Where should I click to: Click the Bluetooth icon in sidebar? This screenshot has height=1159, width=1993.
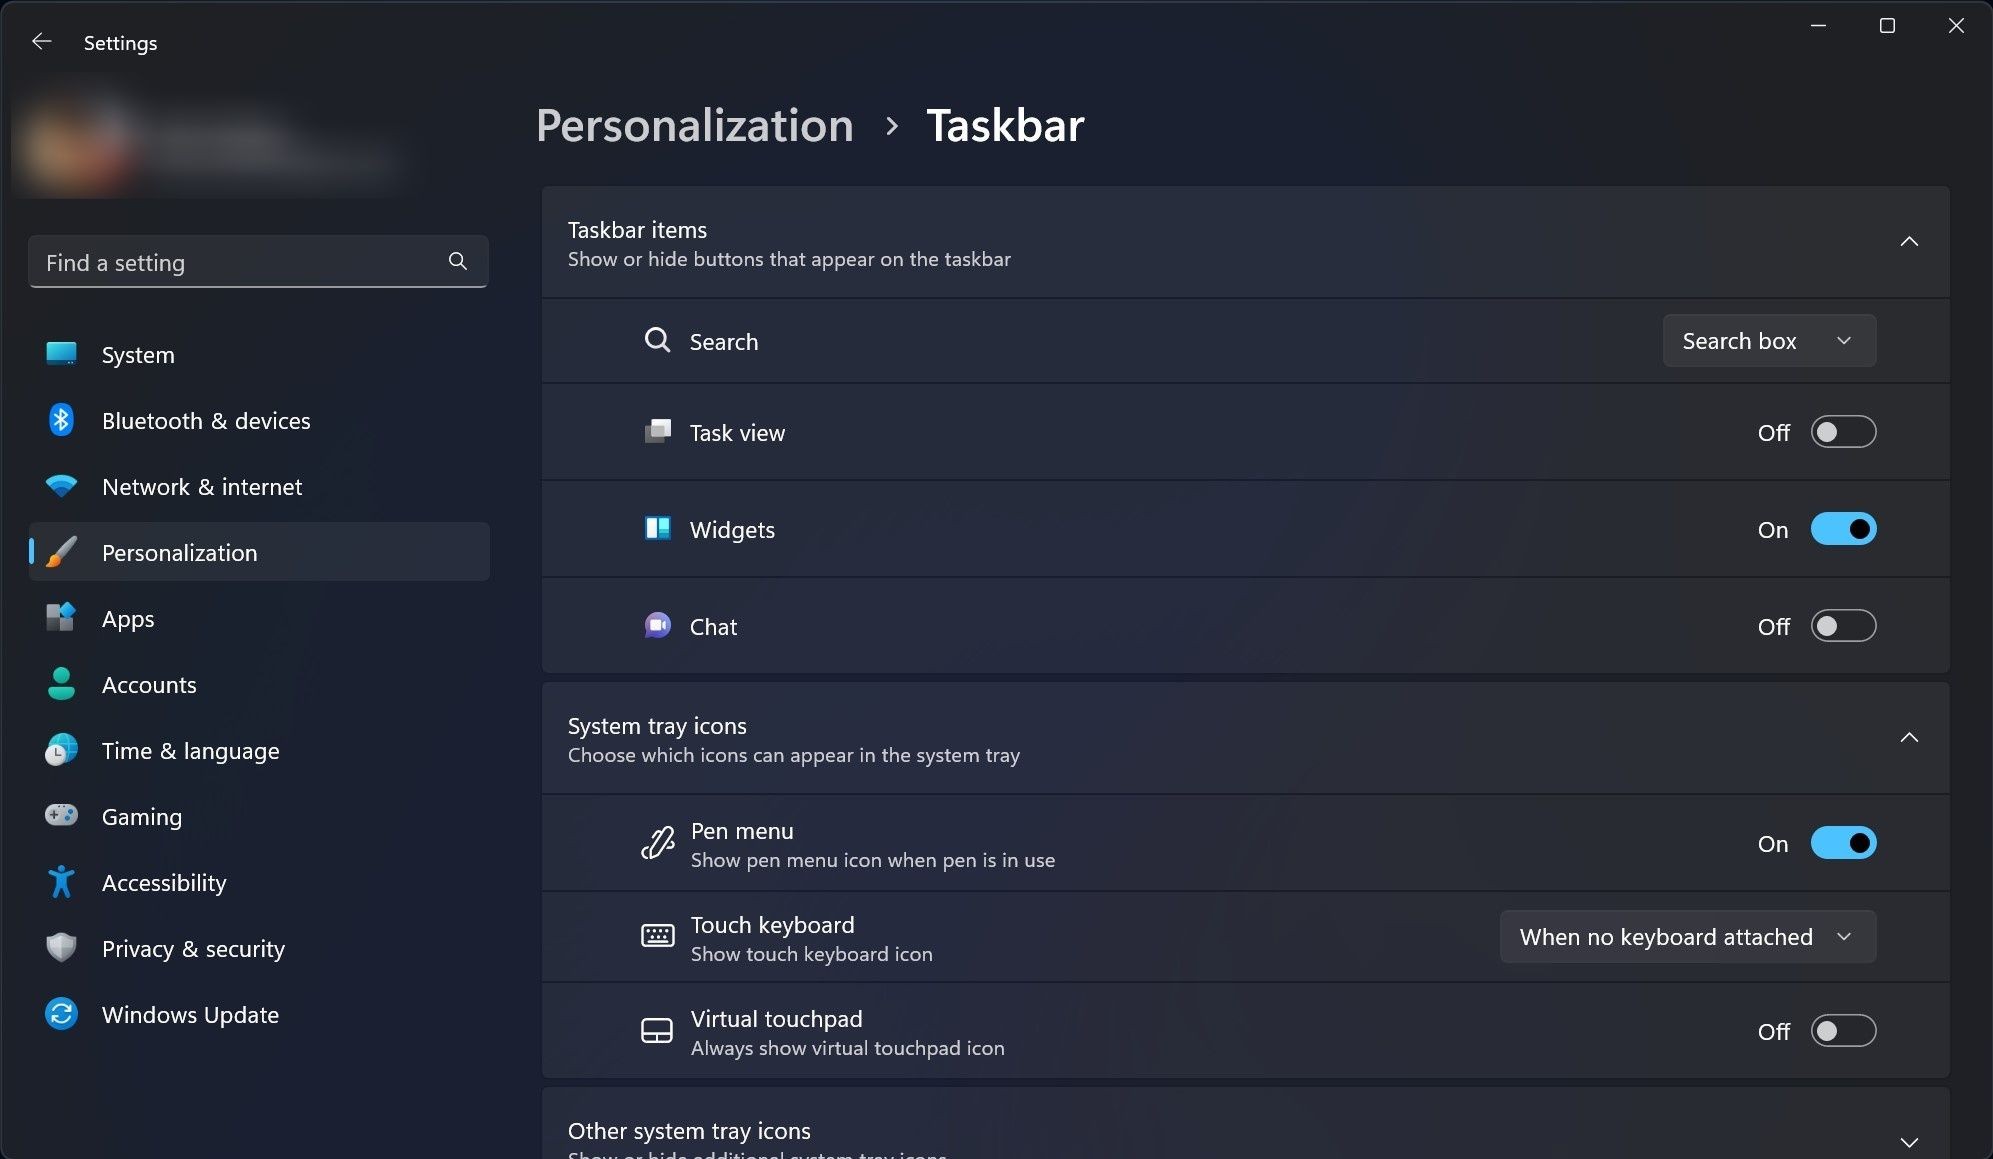pyautogui.click(x=61, y=420)
